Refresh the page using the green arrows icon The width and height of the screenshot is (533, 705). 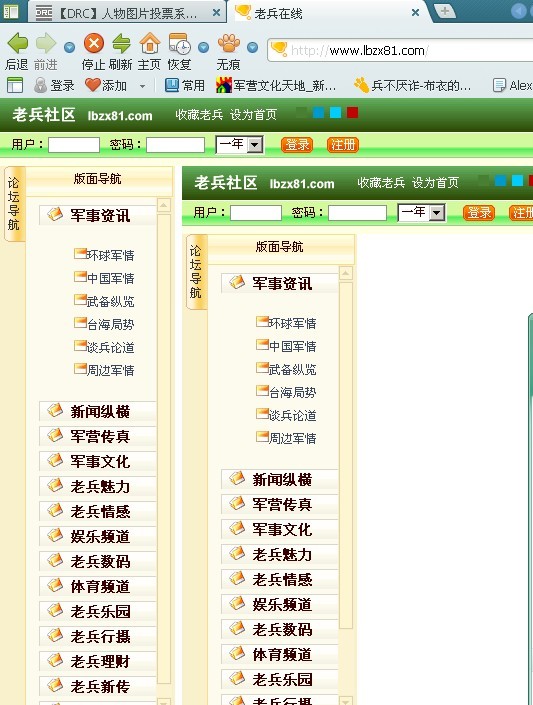(x=121, y=44)
